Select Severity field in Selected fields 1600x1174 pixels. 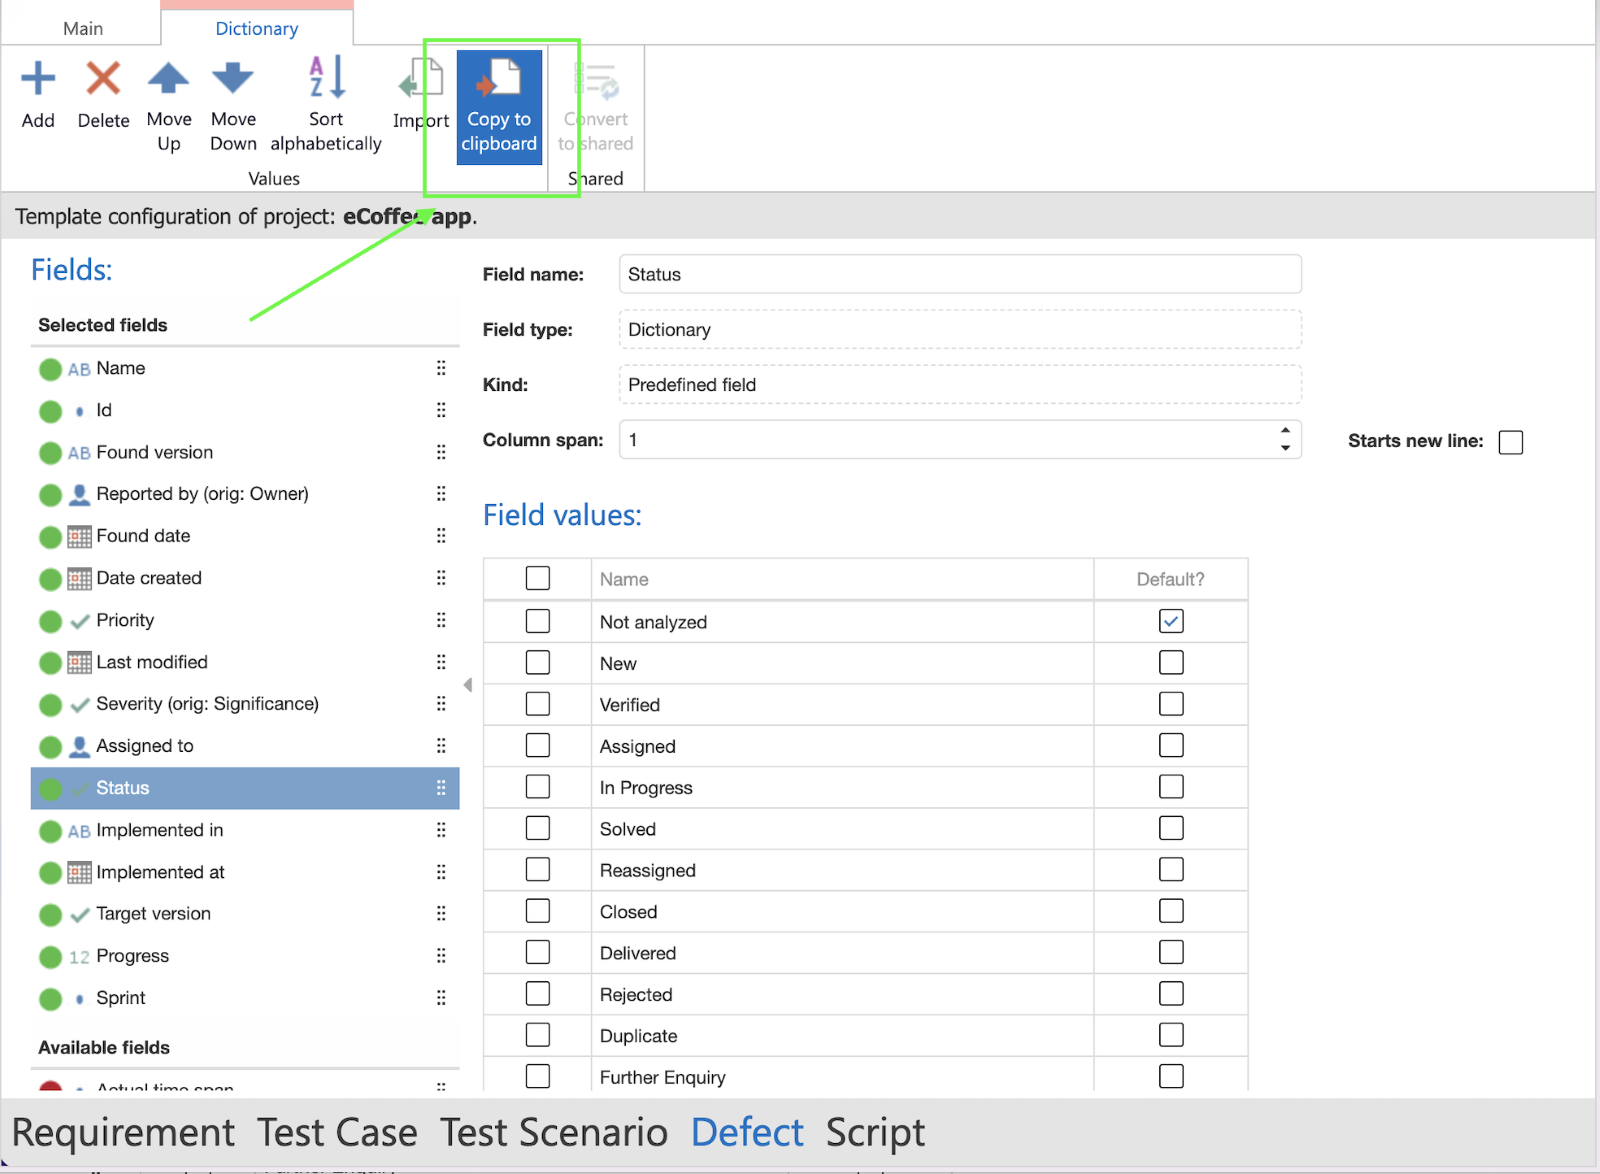[207, 704]
